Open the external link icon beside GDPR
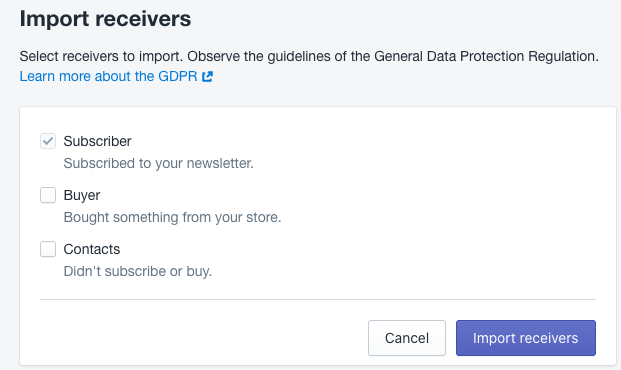Image resolution: width=621 pixels, height=370 pixels. click(x=208, y=76)
